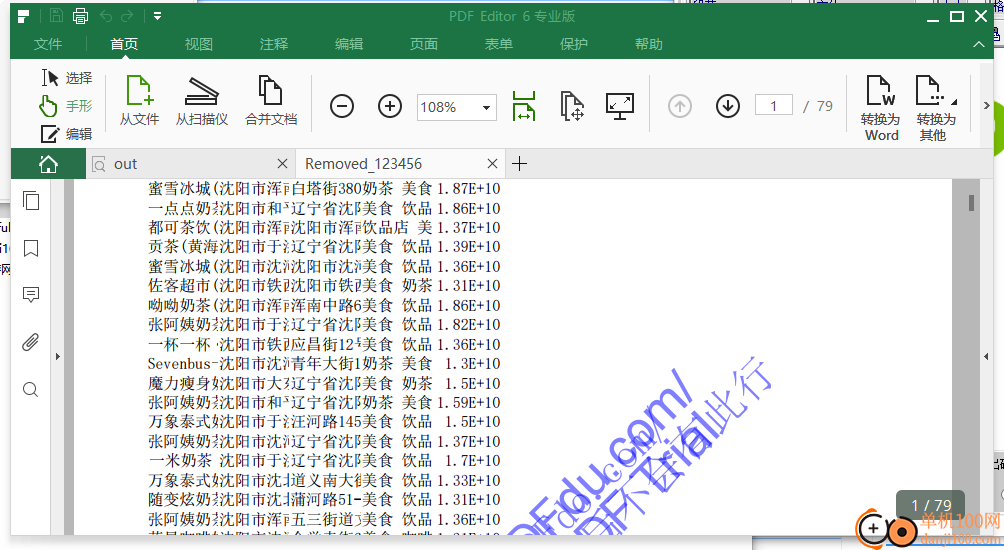Click 转换为其他 convert to other
This screenshot has width=1004, height=550.
(x=936, y=108)
